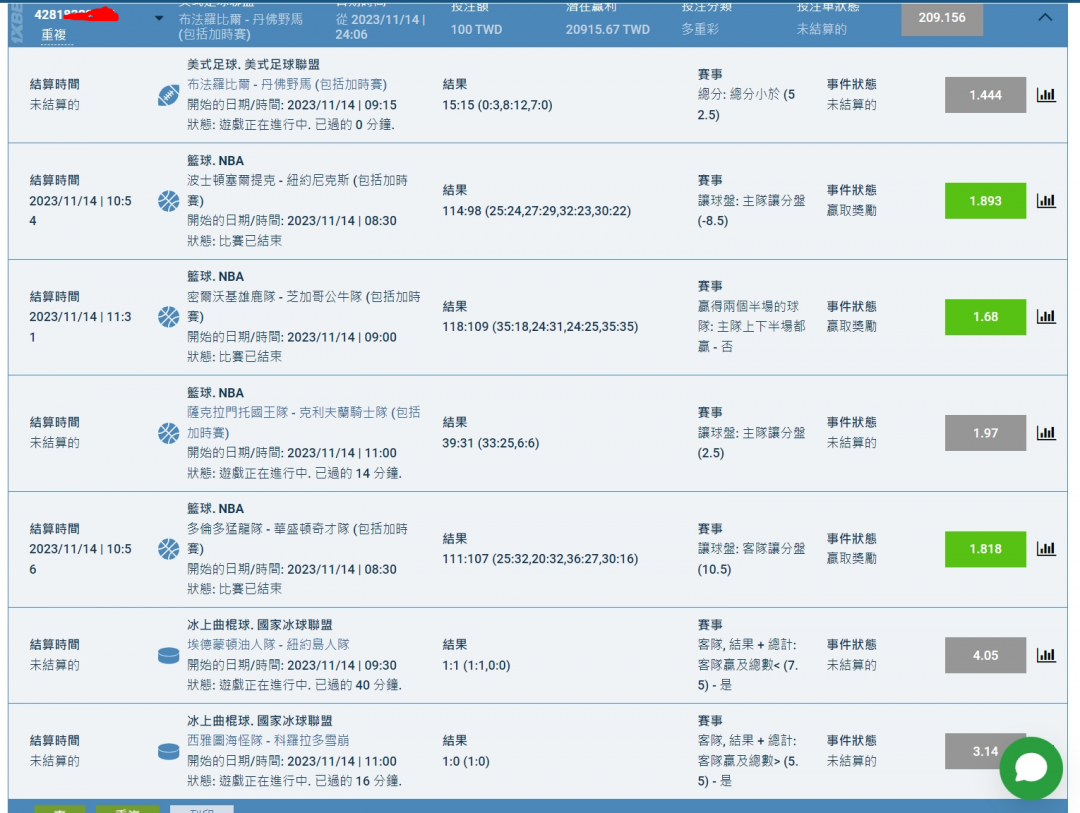Image resolution: width=1080 pixels, height=813 pixels.
Task: Click the 美式足球. 美式足球聯盟 league heading
Action: tap(253, 64)
